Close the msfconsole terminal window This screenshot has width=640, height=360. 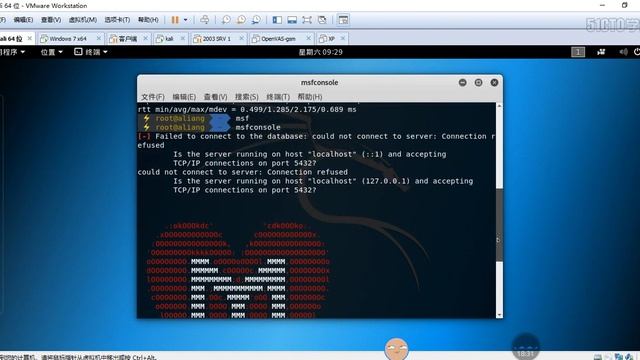point(494,82)
